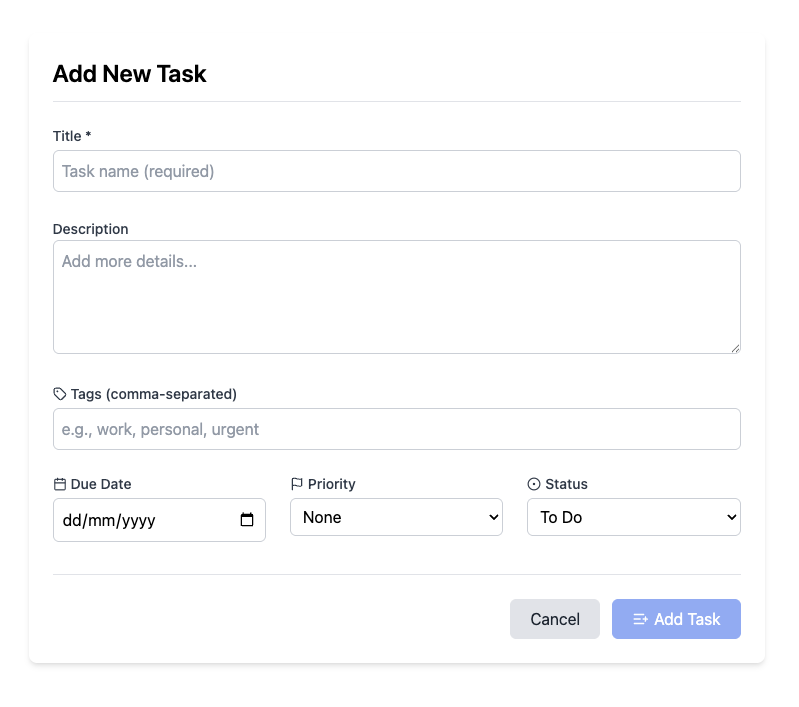Click the Due Date label text
Viewport: 799px width, 707px height.
(x=101, y=484)
